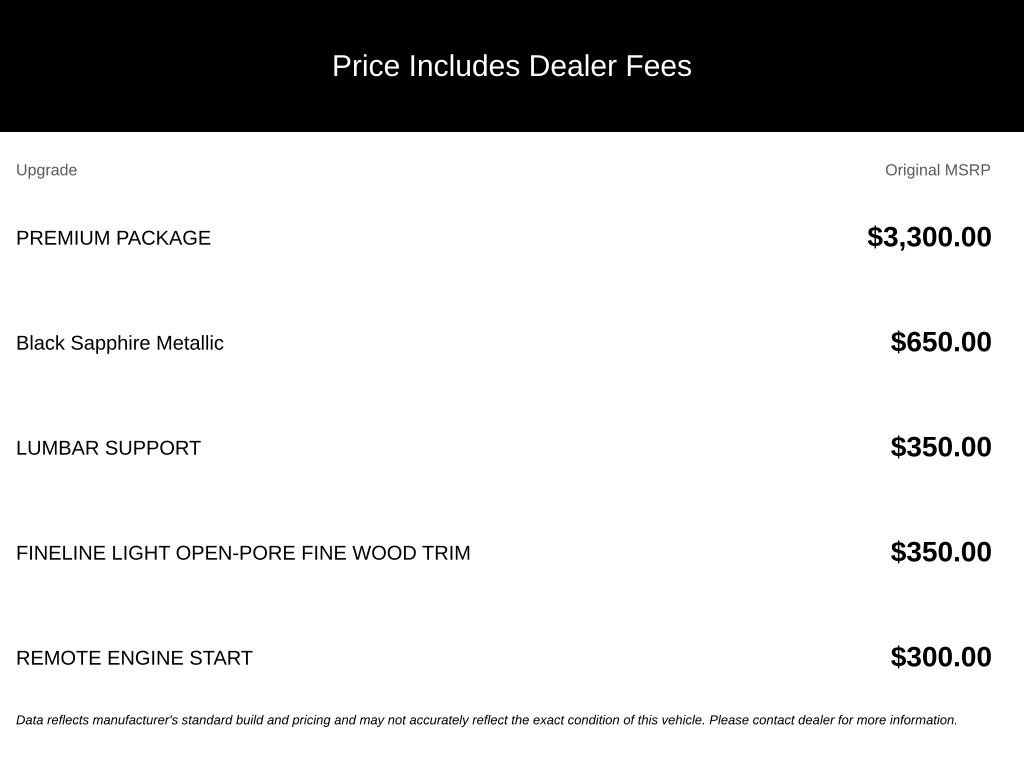This screenshot has height=768, width=1024.
Task: Click the data disclaimer footnote text
Action: [487, 720]
